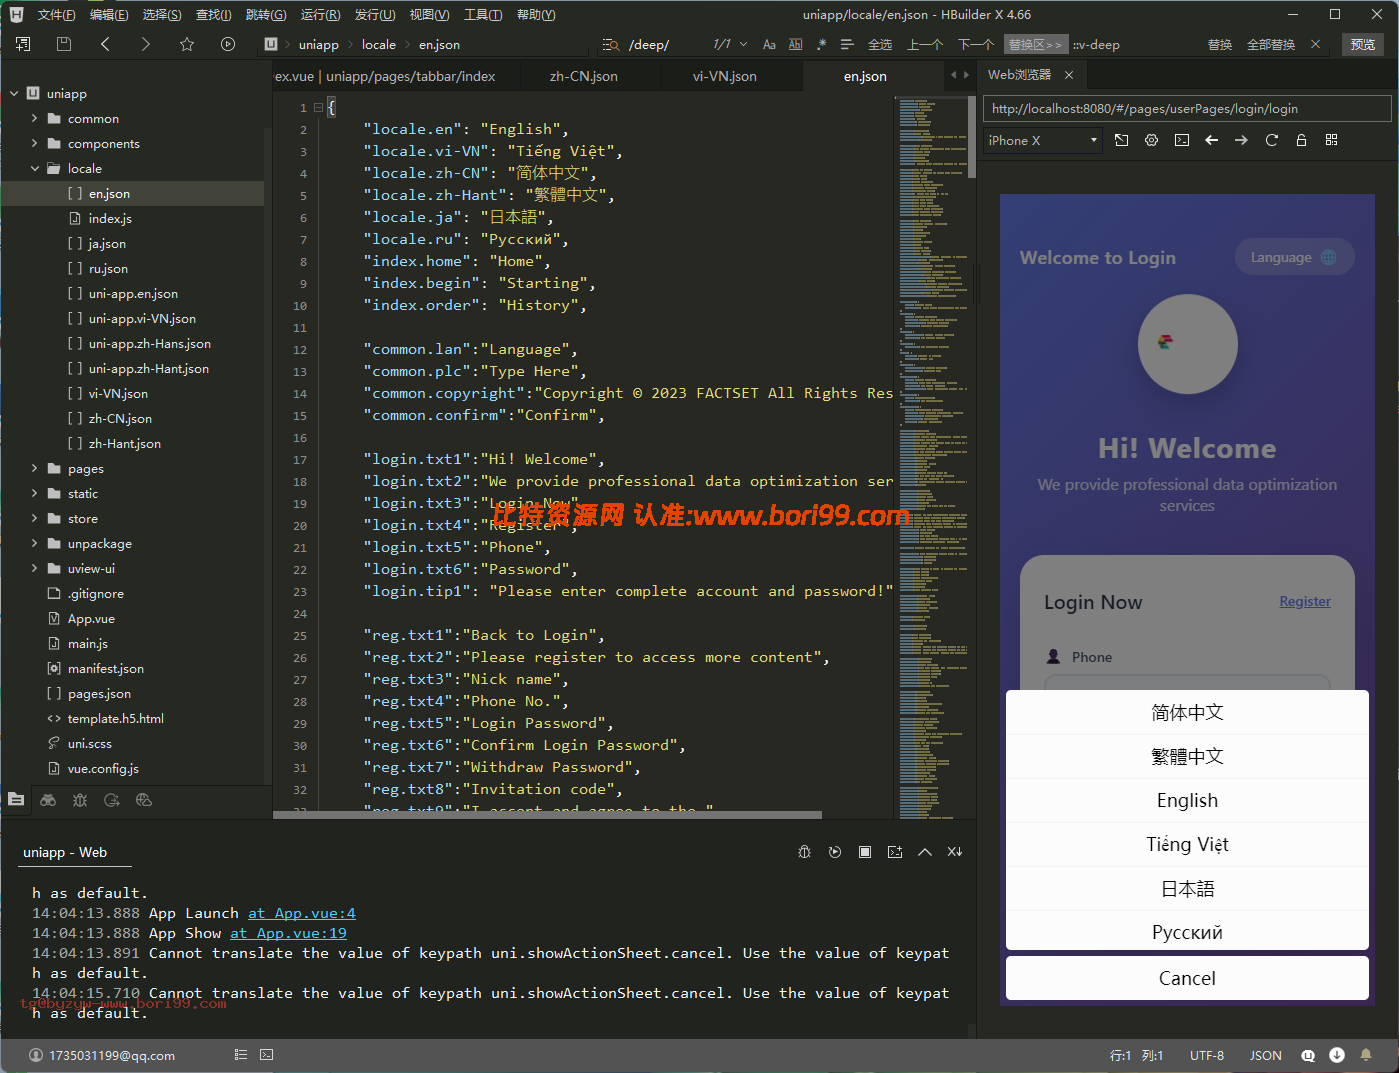Toggle whole word match in search bar
1399x1073 pixels.
[x=796, y=45]
